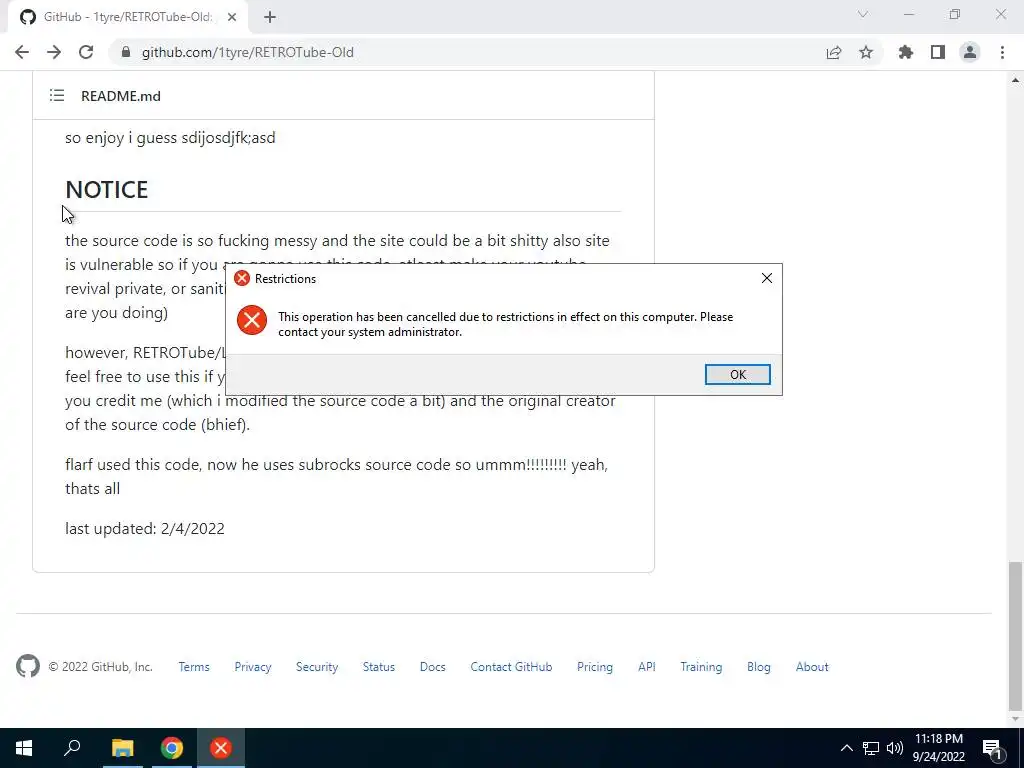Click the page vertical scrollbar thumb
This screenshot has height=768, width=1024.
tap(1015, 635)
